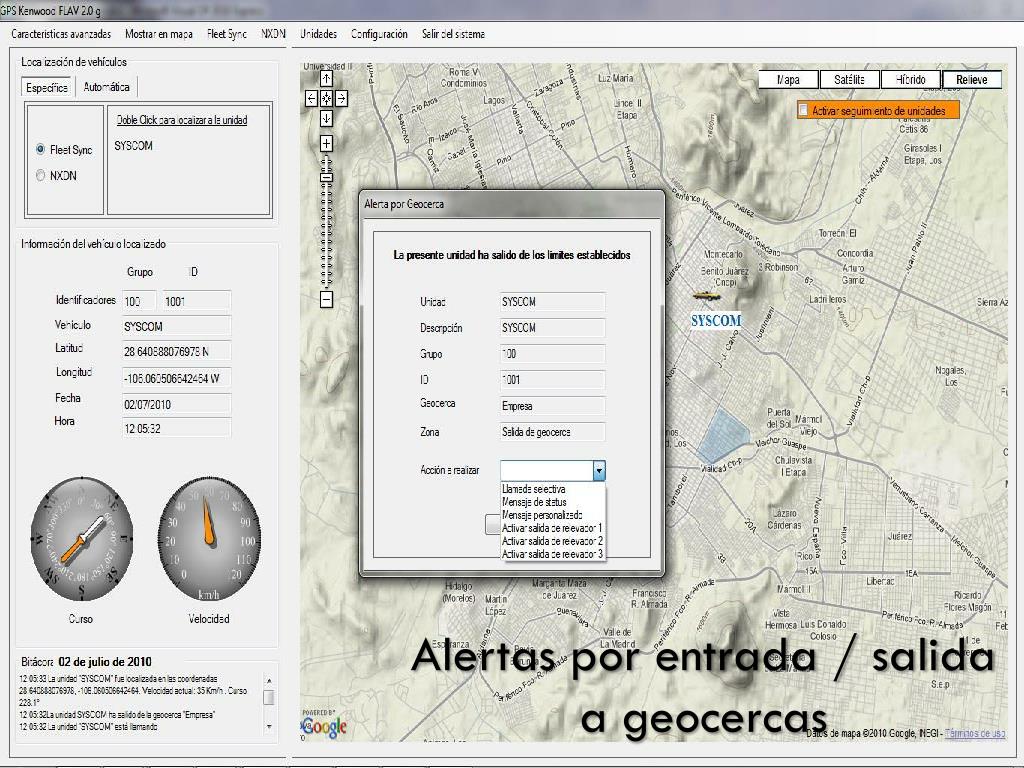Image resolution: width=1024 pixels, height=768 pixels.
Task: Choose Llamada selectiva from the action list
Action: click(x=534, y=489)
